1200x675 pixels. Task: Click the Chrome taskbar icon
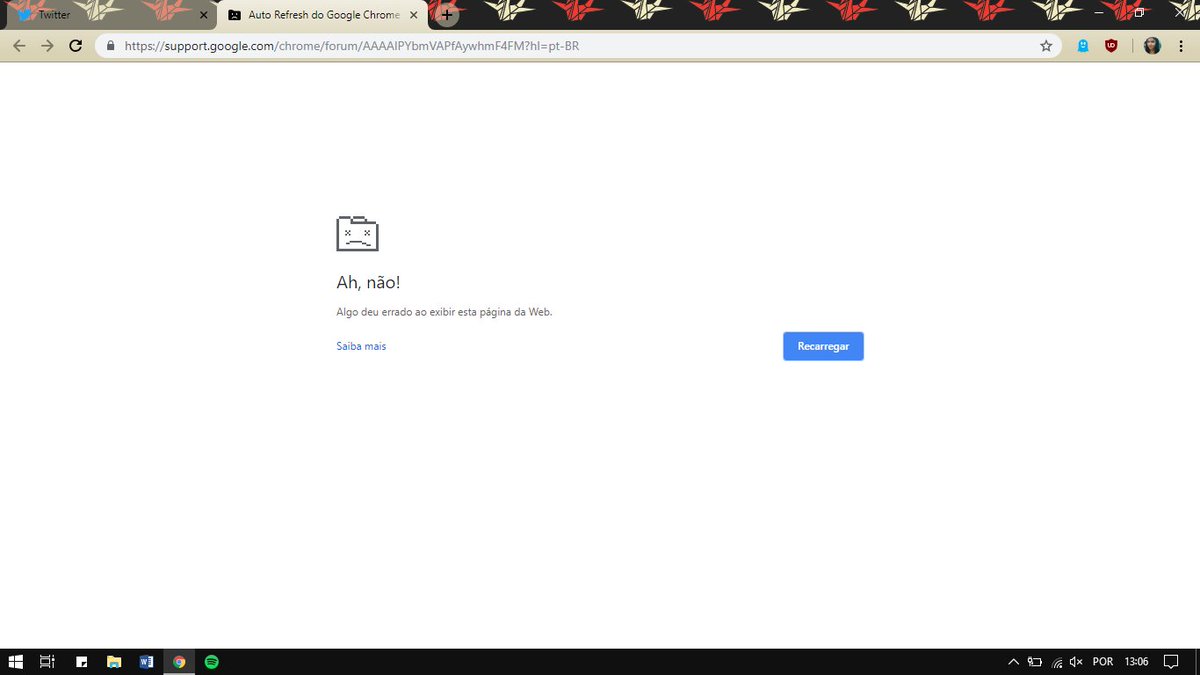coord(179,661)
